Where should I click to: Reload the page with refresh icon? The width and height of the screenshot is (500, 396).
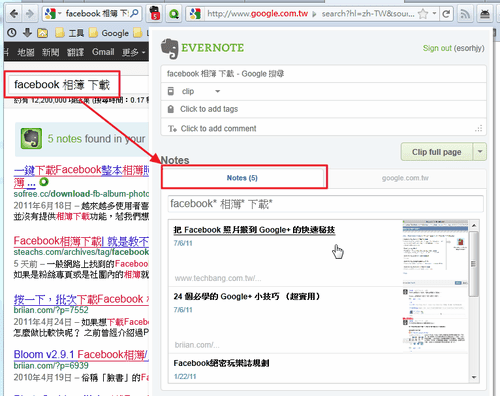(x=446, y=14)
